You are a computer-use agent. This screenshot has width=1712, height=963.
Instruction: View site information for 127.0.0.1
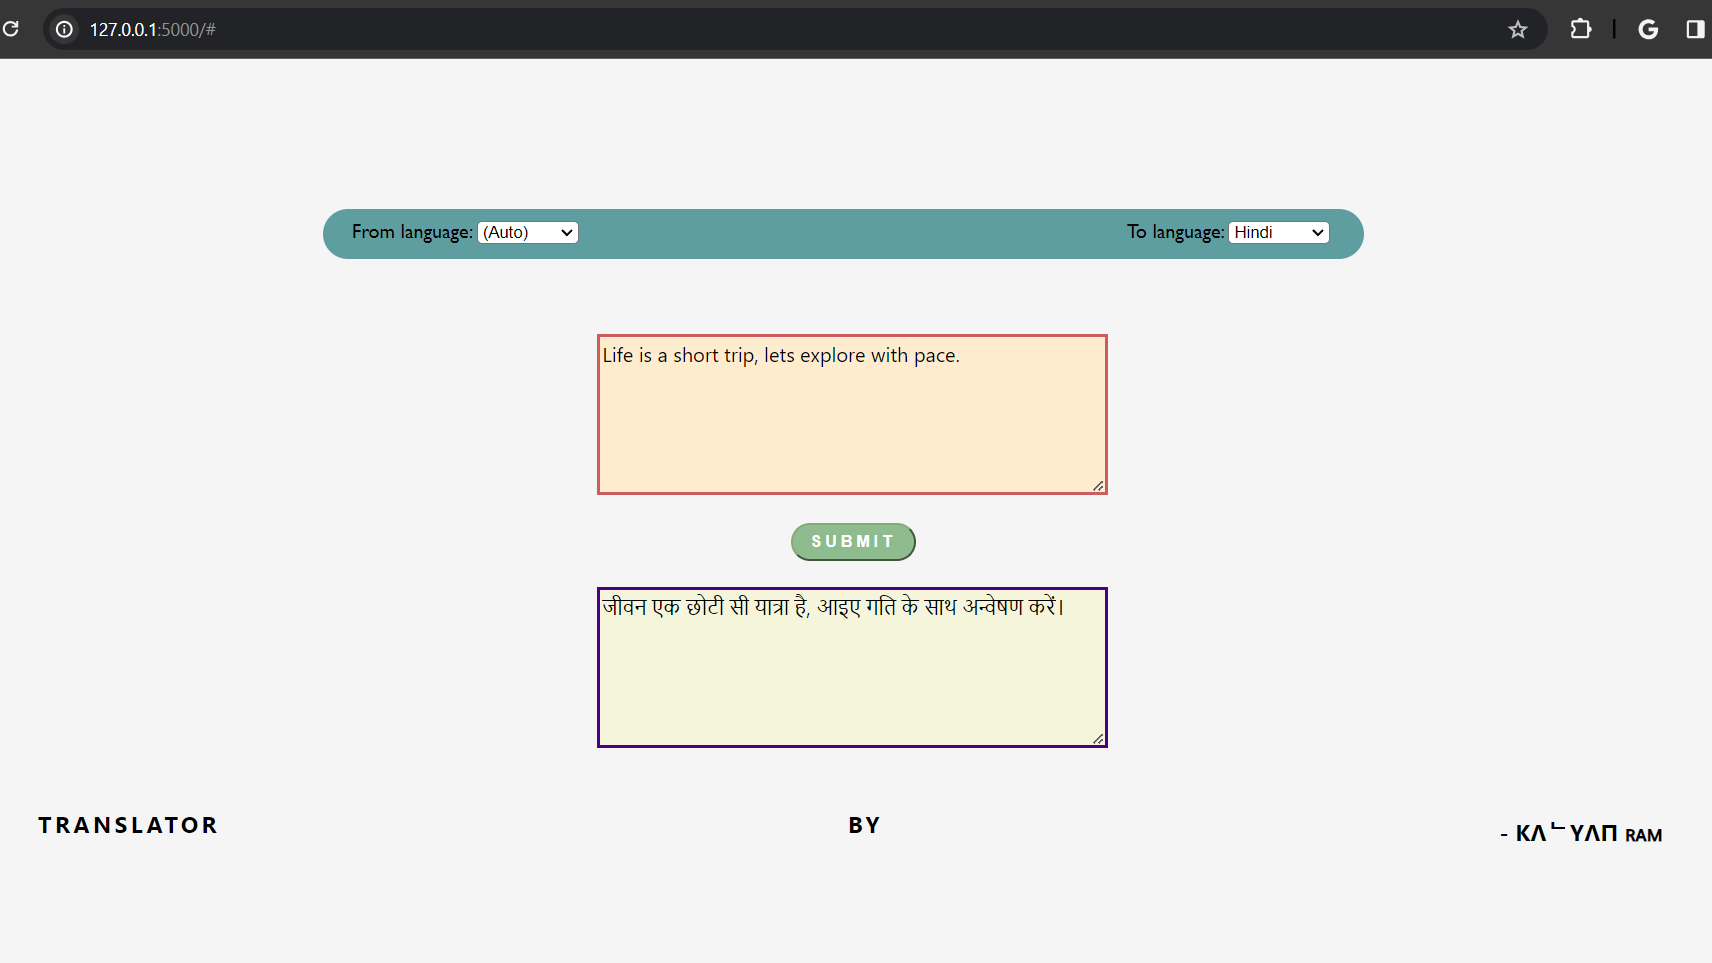[x=64, y=29]
